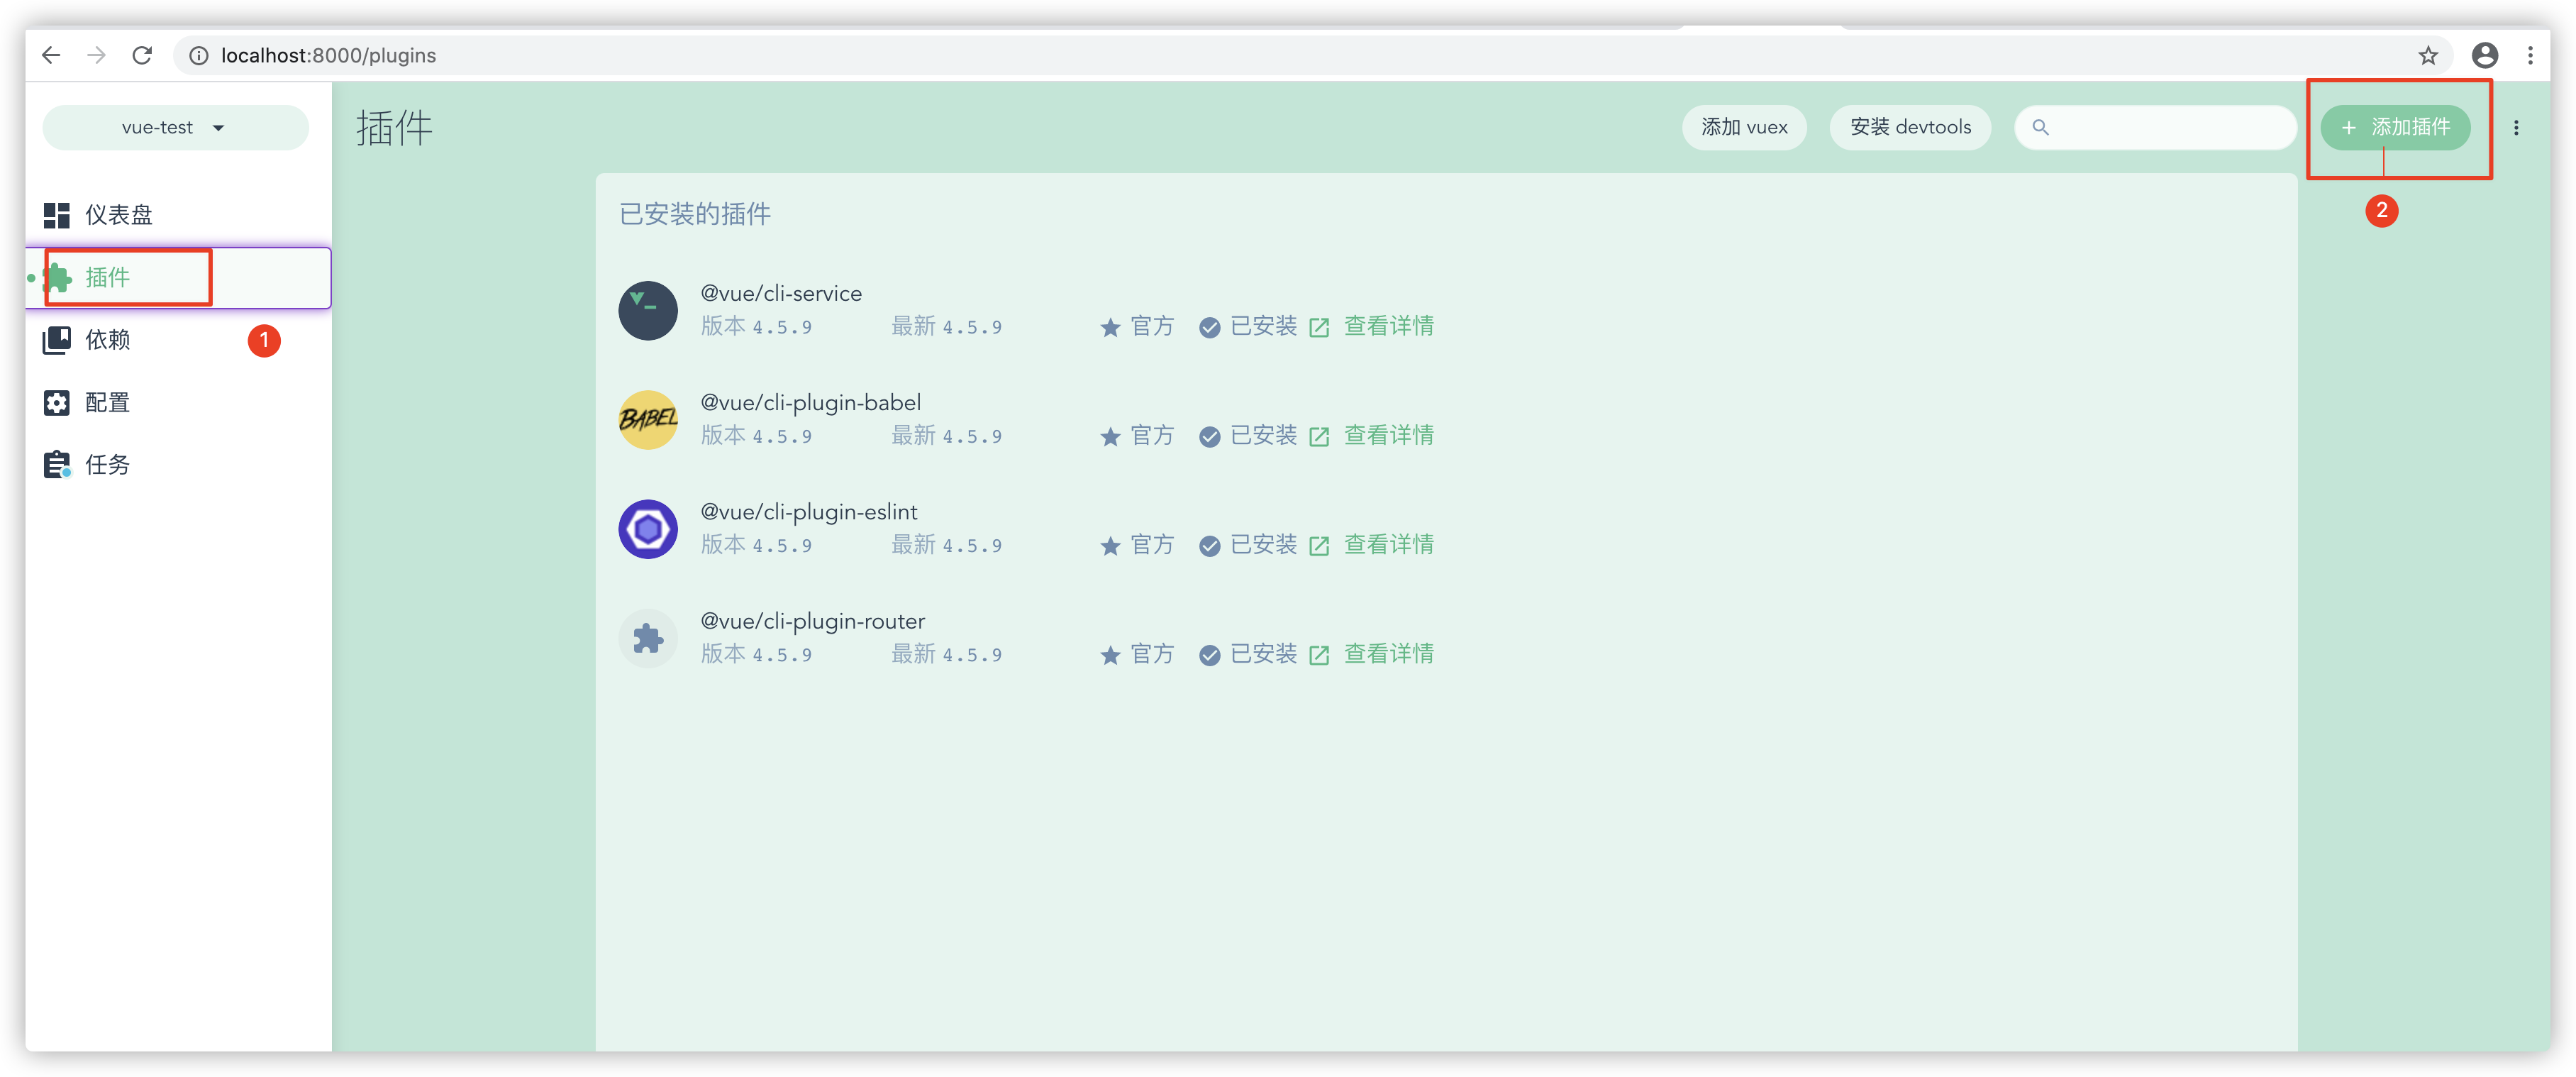Reload the page with refresh icon
The image size is (2576, 1077).
[142, 56]
